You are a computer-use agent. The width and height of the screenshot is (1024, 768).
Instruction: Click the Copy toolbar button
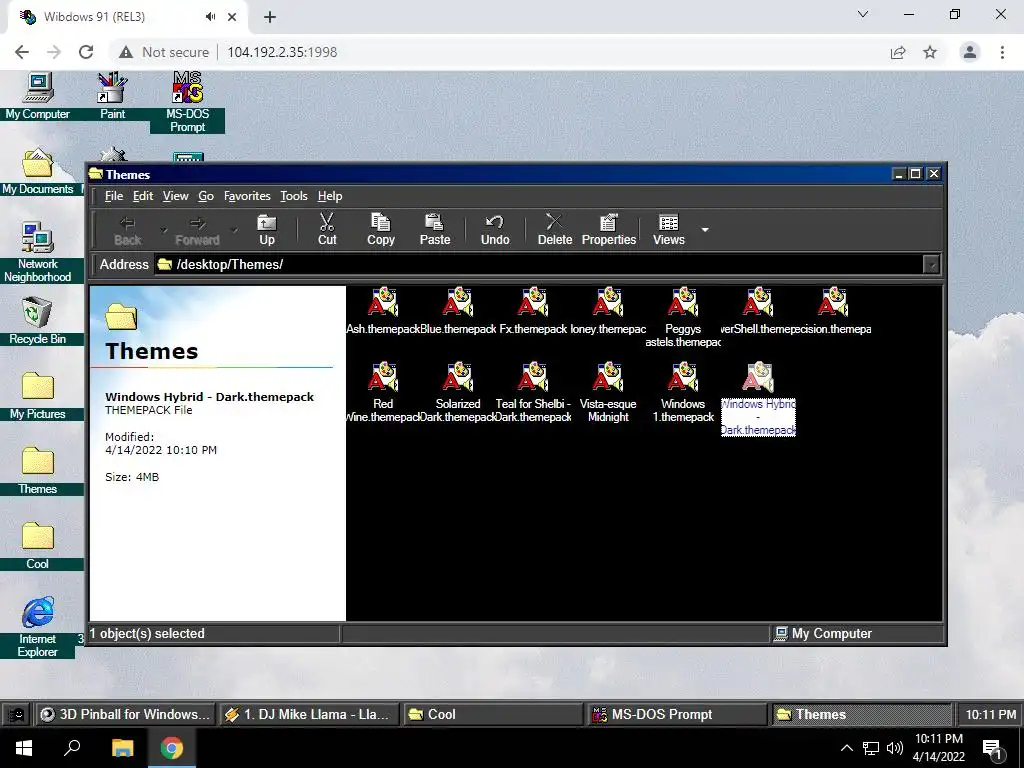click(381, 229)
